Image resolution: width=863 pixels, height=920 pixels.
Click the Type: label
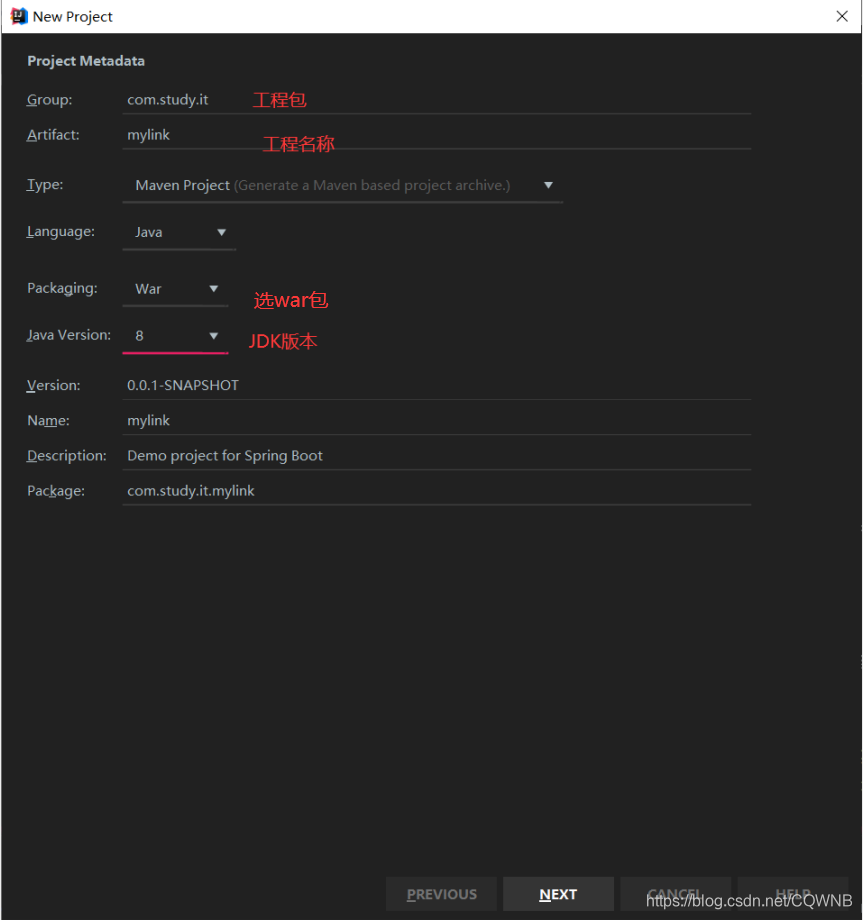(x=45, y=185)
